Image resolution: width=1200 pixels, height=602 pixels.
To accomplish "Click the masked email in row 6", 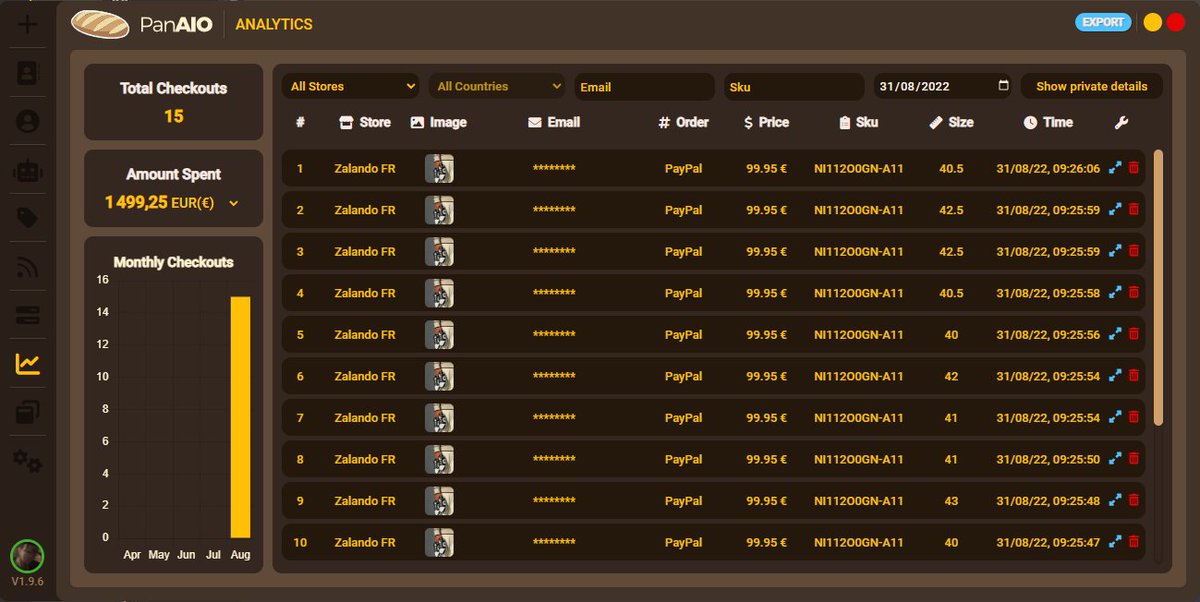I will point(554,377).
